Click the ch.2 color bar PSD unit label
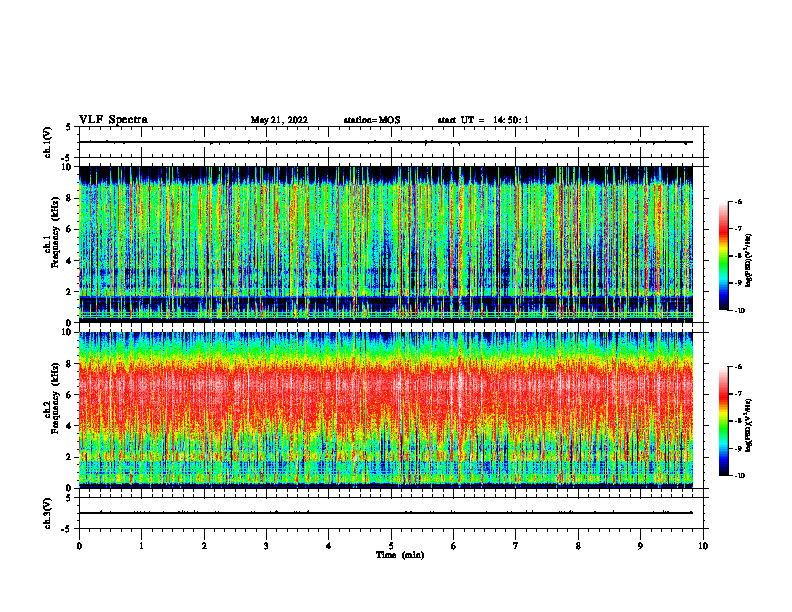Screen dimensions: 792x612 (749, 425)
